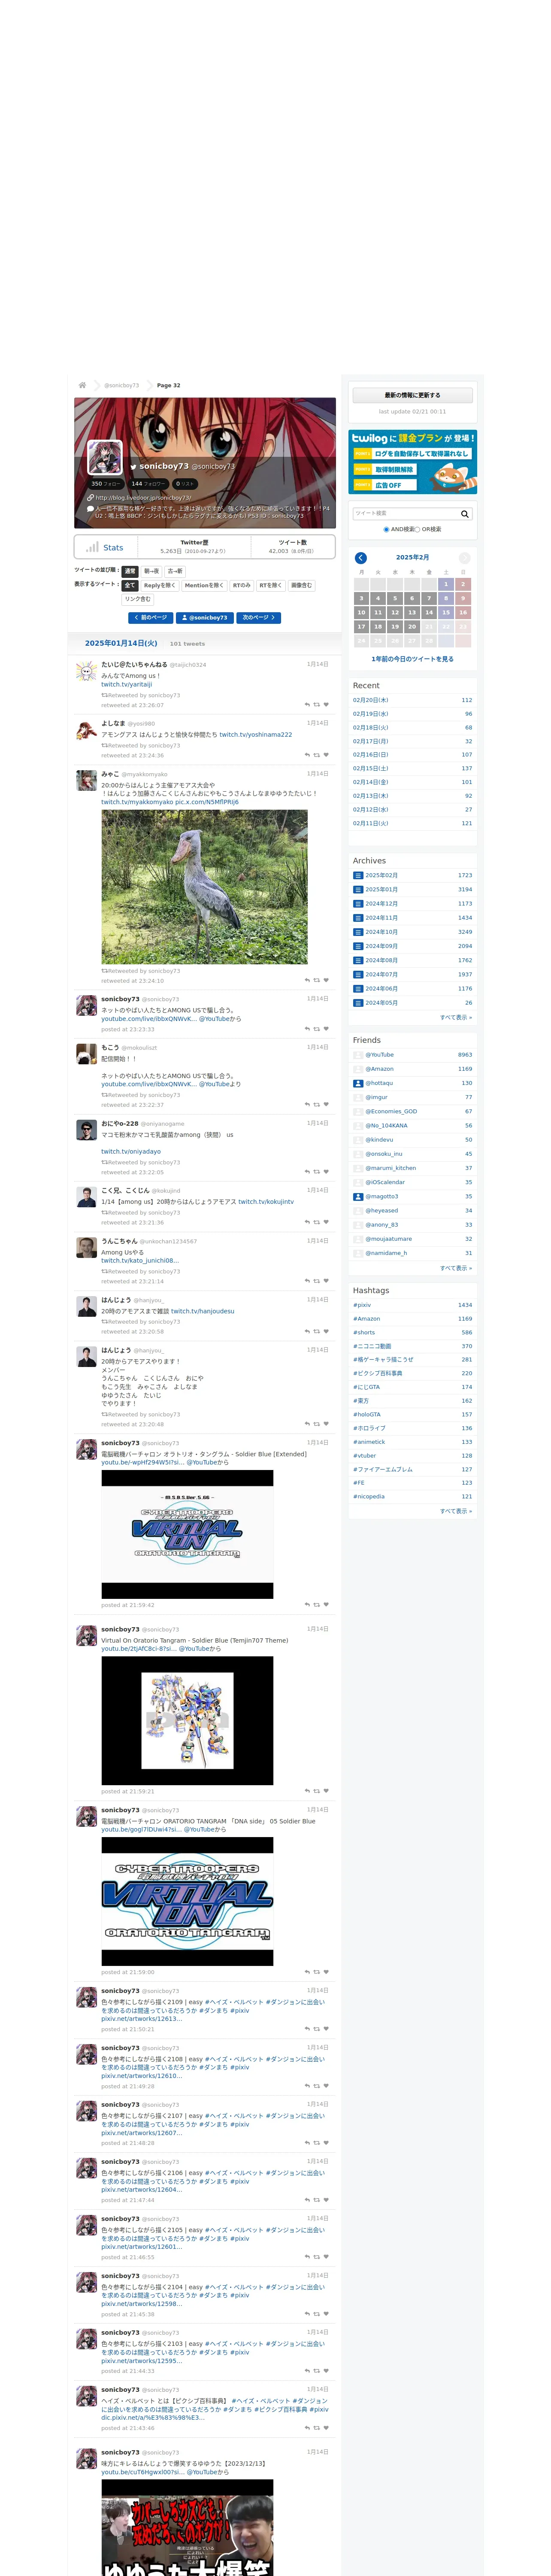The height and width of the screenshot is (2576, 551).
Task: Open the 2025年01月 archive list icon
Action: point(358,889)
